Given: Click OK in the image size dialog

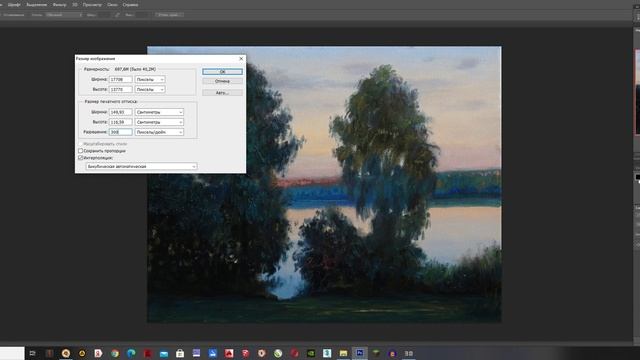Looking at the screenshot, I should point(222,71).
